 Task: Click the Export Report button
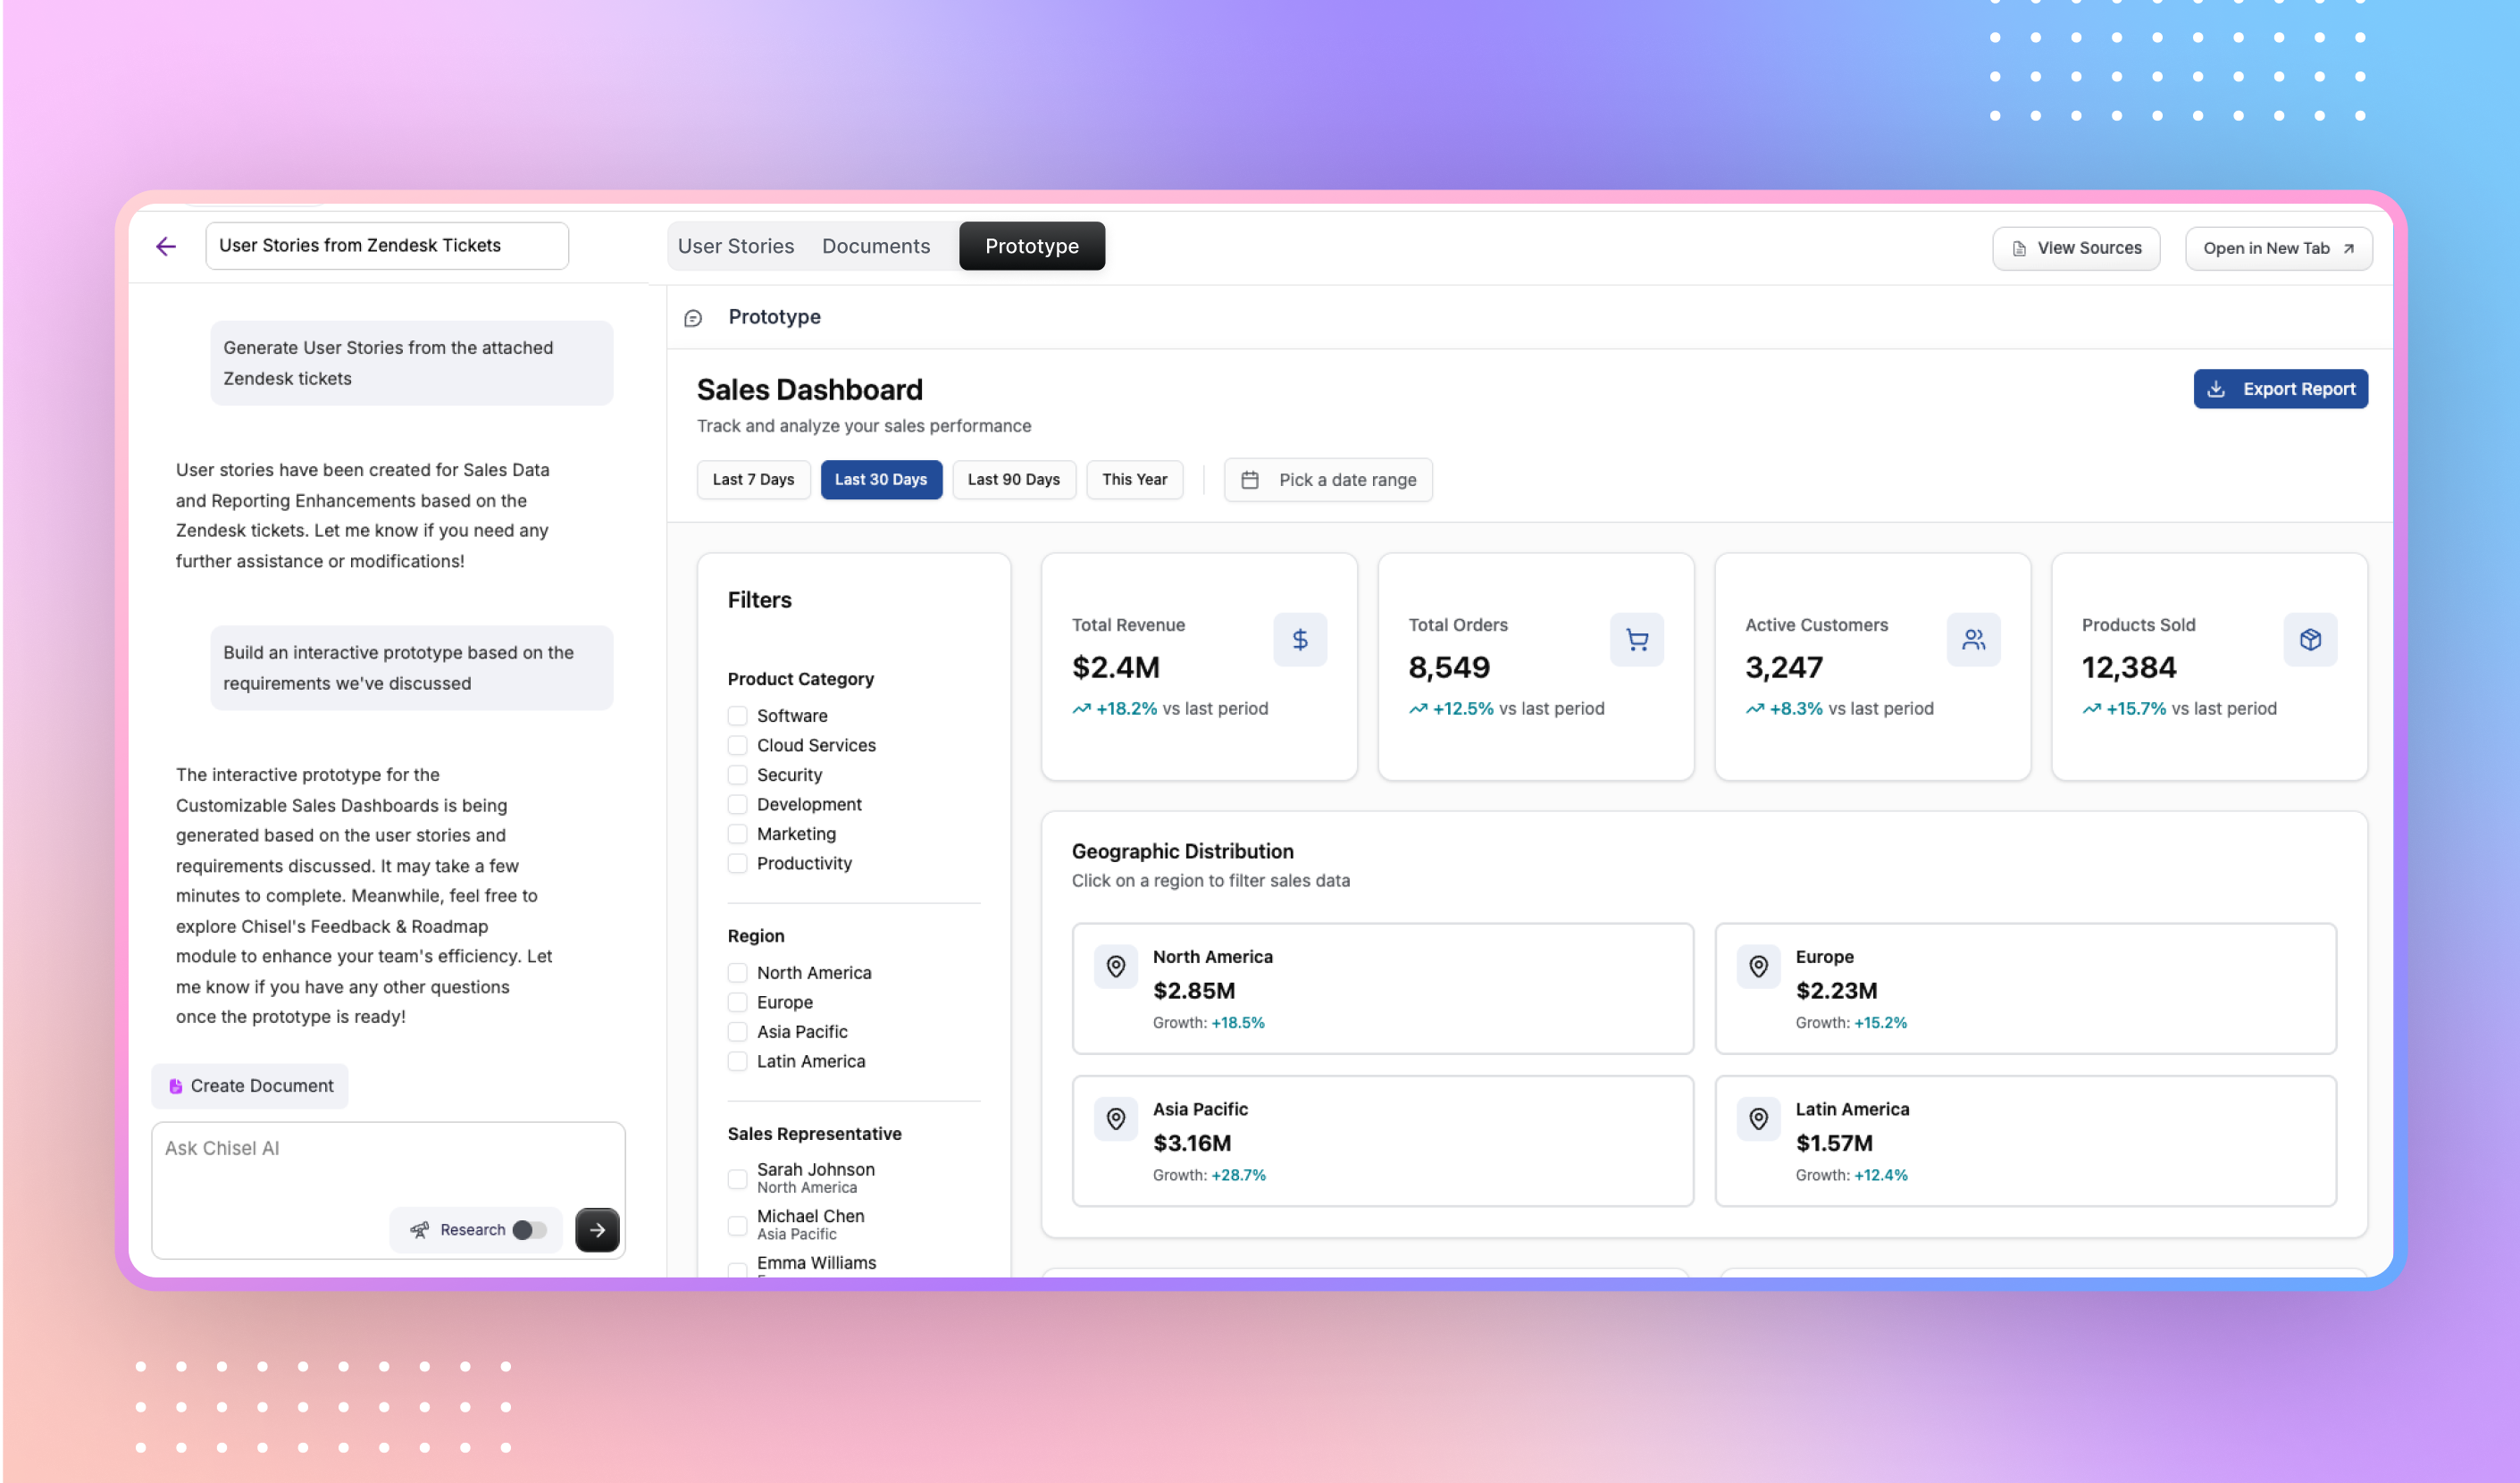click(2279, 389)
